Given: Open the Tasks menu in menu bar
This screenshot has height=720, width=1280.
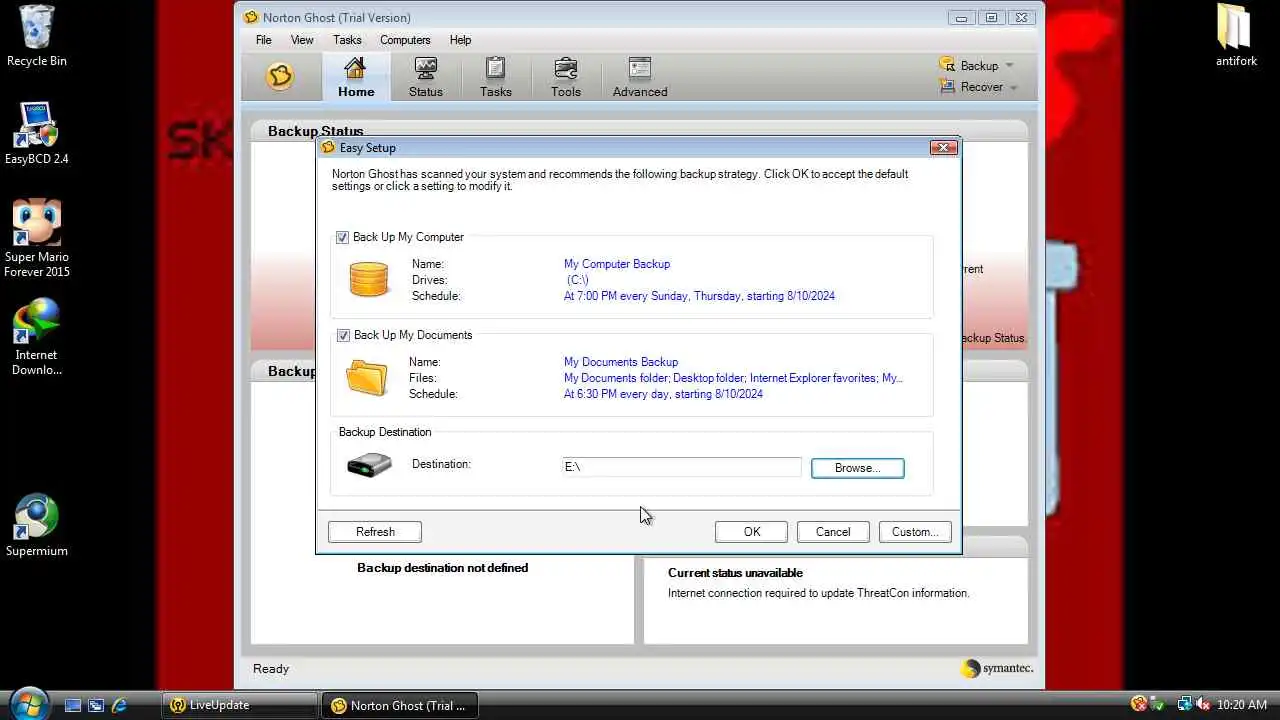Looking at the screenshot, I should pyautogui.click(x=347, y=40).
